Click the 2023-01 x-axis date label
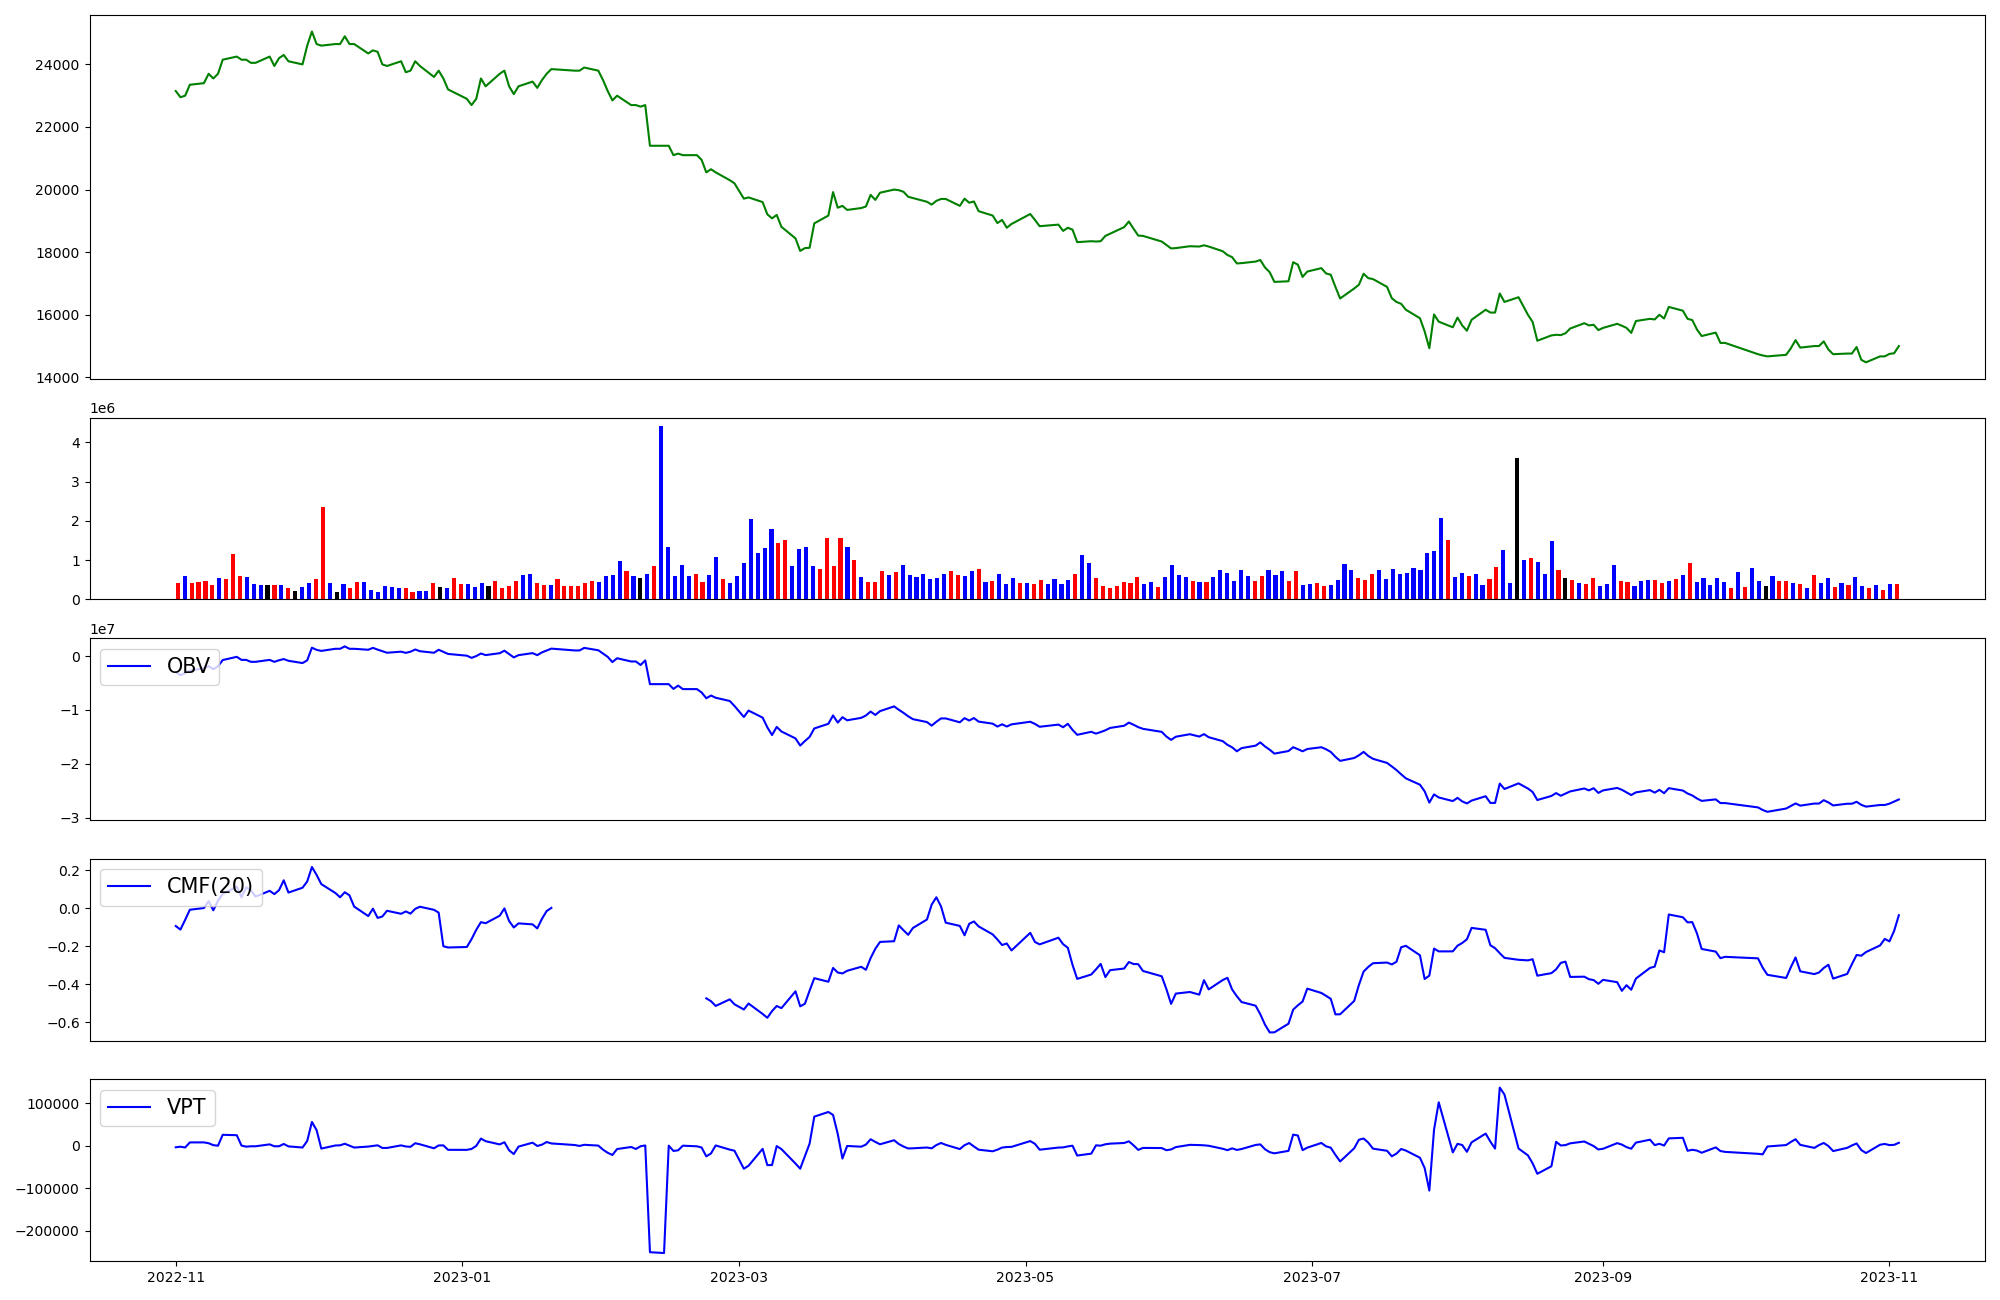2000x1300 pixels. 462,1277
